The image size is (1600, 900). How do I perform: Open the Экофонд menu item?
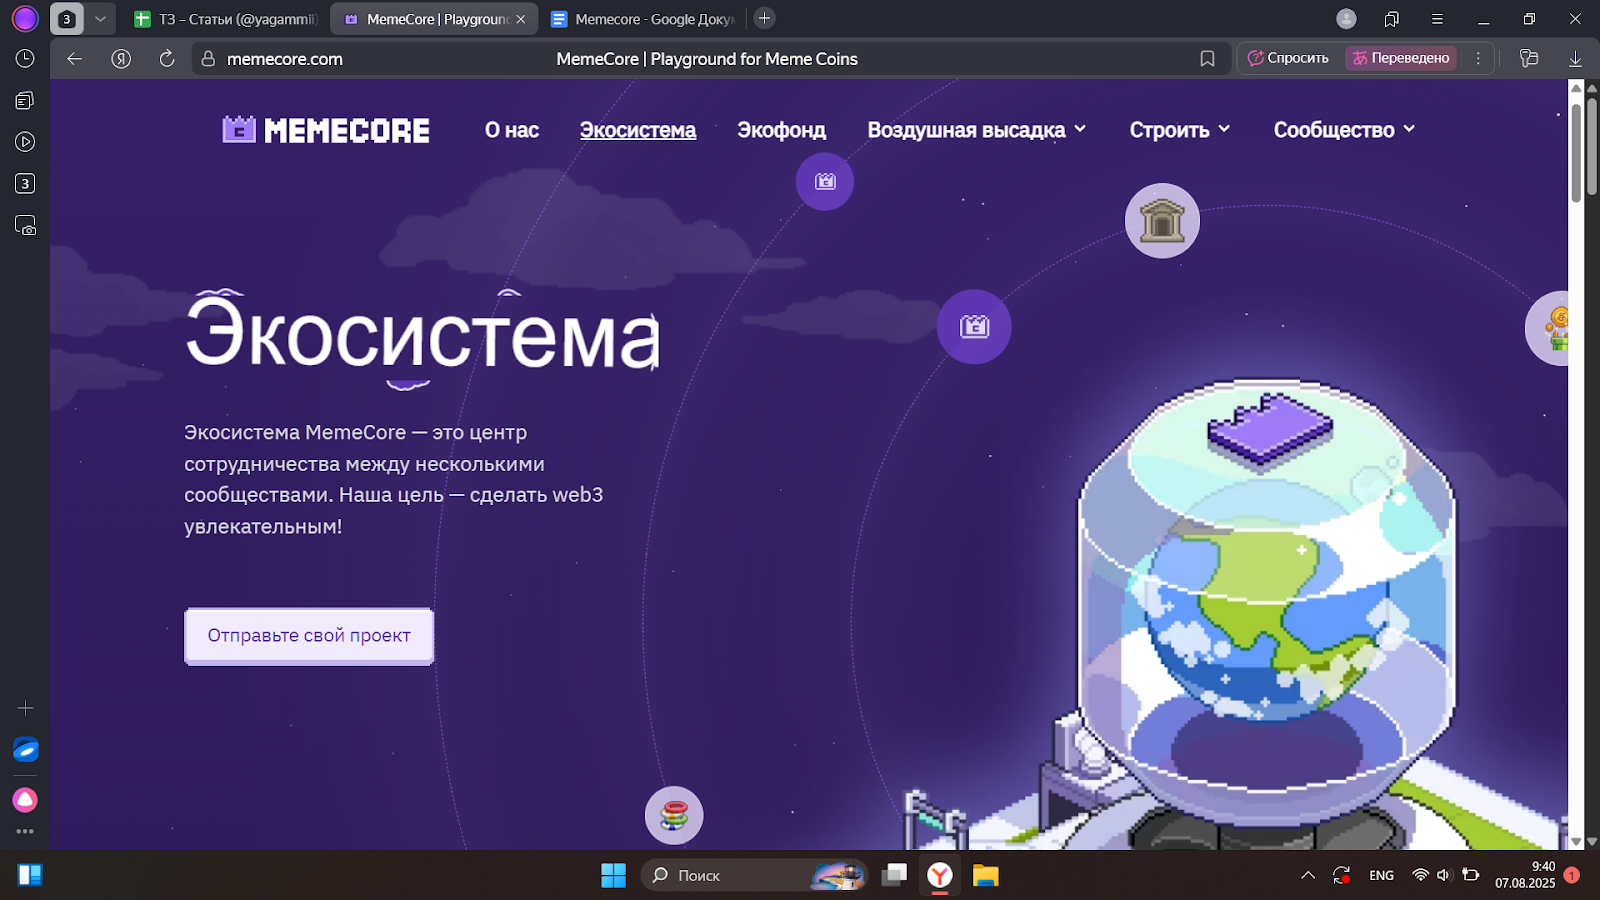click(x=782, y=130)
